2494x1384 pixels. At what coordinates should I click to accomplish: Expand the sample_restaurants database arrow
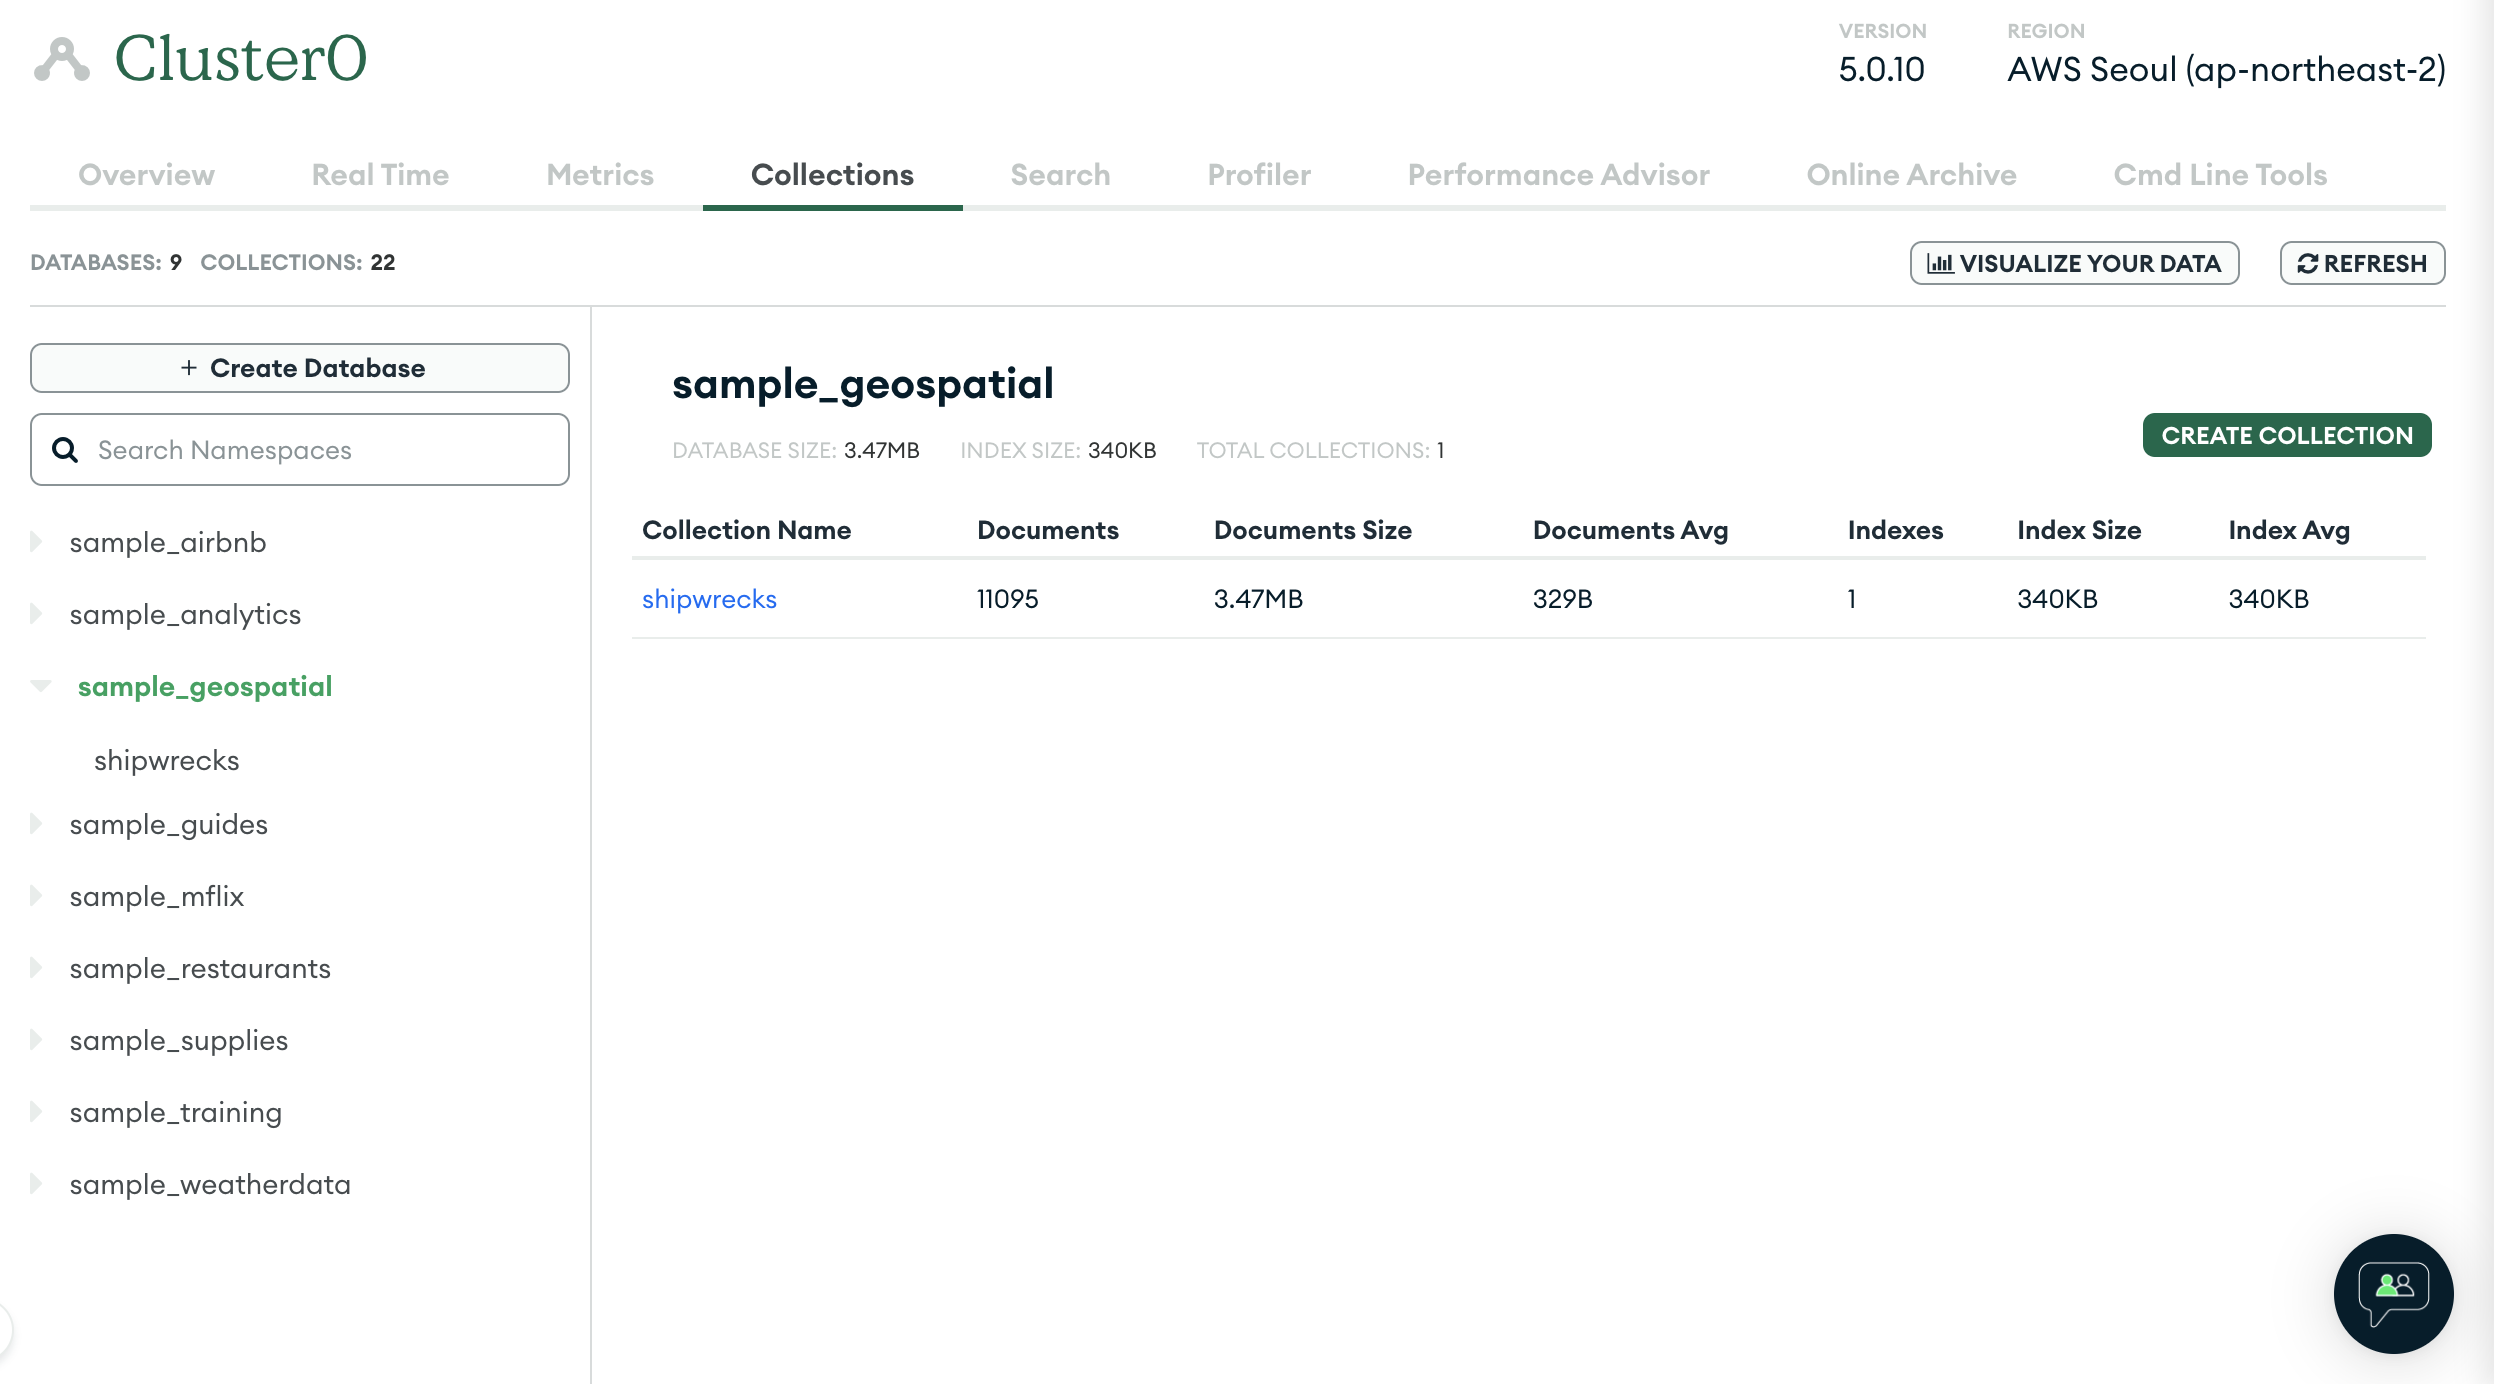pos(37,968)
